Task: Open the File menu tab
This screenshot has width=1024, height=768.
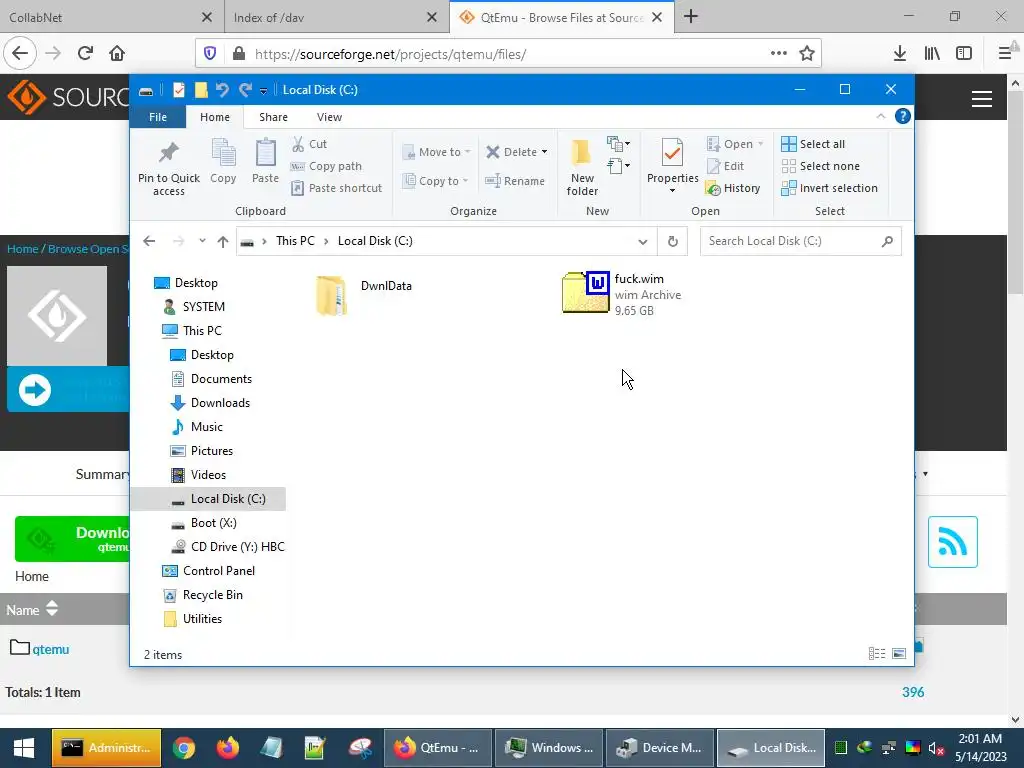Action: 158,117
